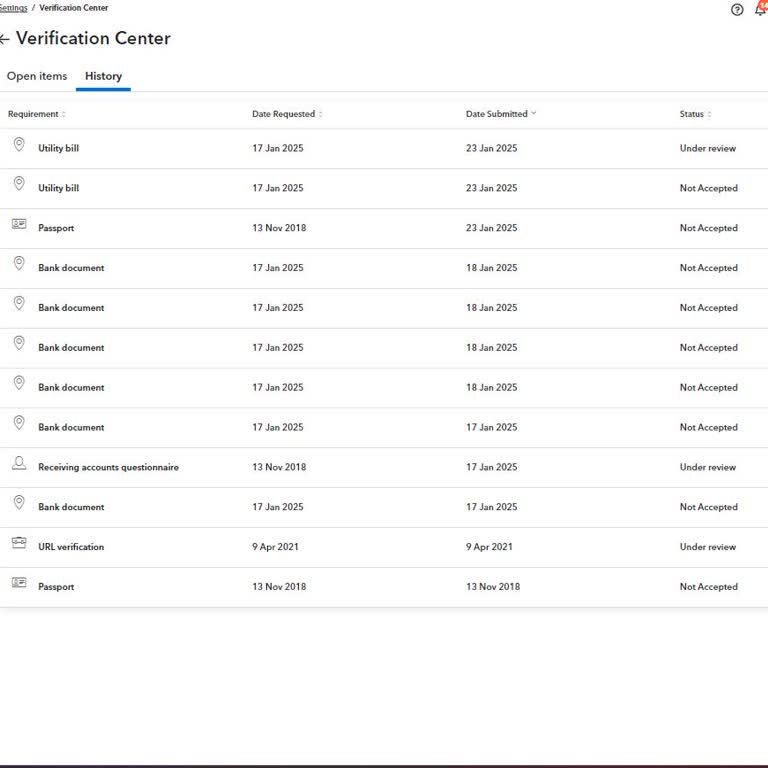Open the help question mark icon
Viewport: 768px width, 768px height.
(x=737, y=10)
